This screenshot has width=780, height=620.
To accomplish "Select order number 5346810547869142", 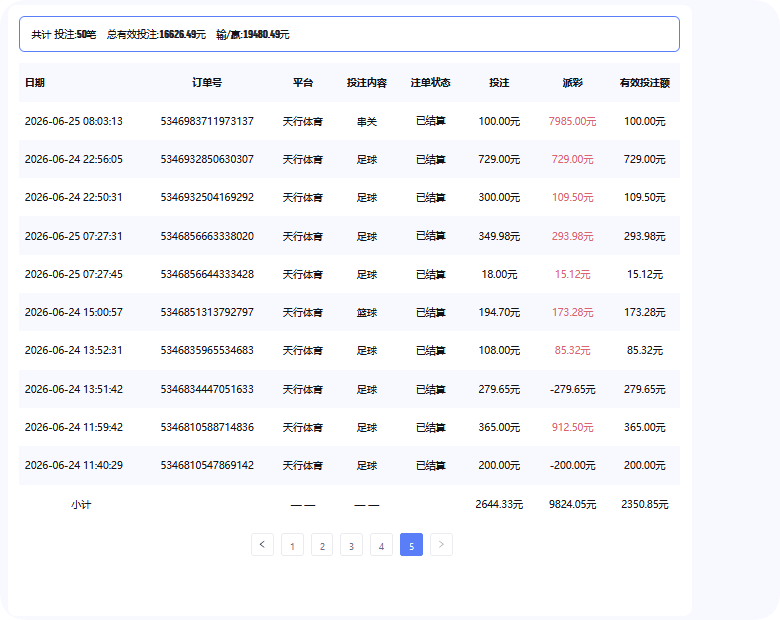I will point(207,465).
